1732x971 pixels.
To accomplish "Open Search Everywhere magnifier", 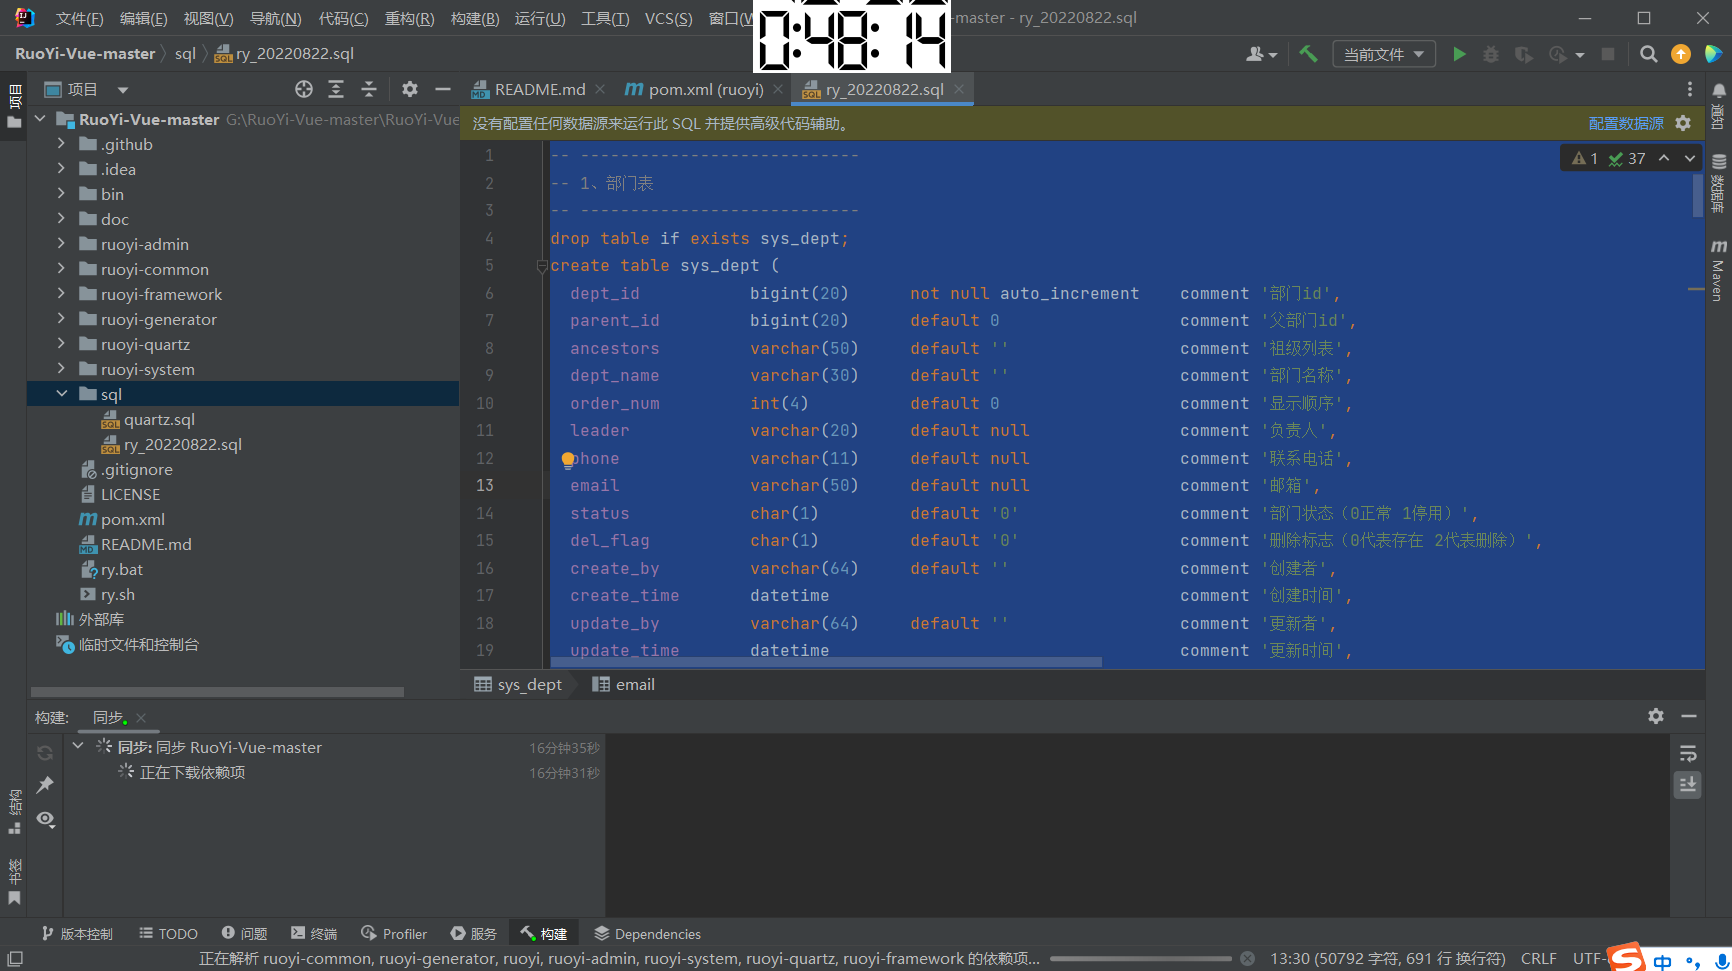I will (1649, 54).
